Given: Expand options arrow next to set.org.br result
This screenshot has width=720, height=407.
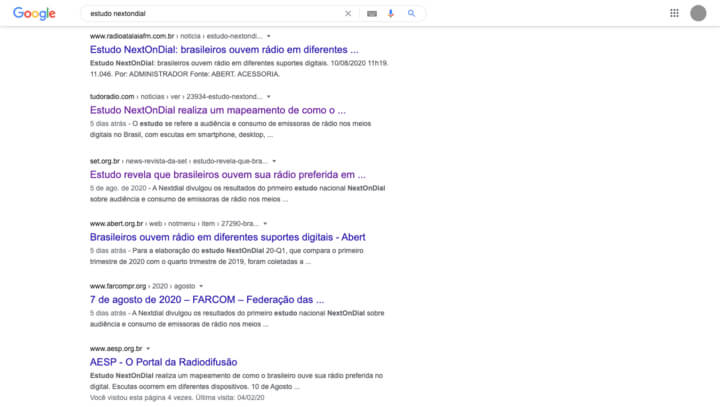Looking at the screenshot, I should 274,161.
